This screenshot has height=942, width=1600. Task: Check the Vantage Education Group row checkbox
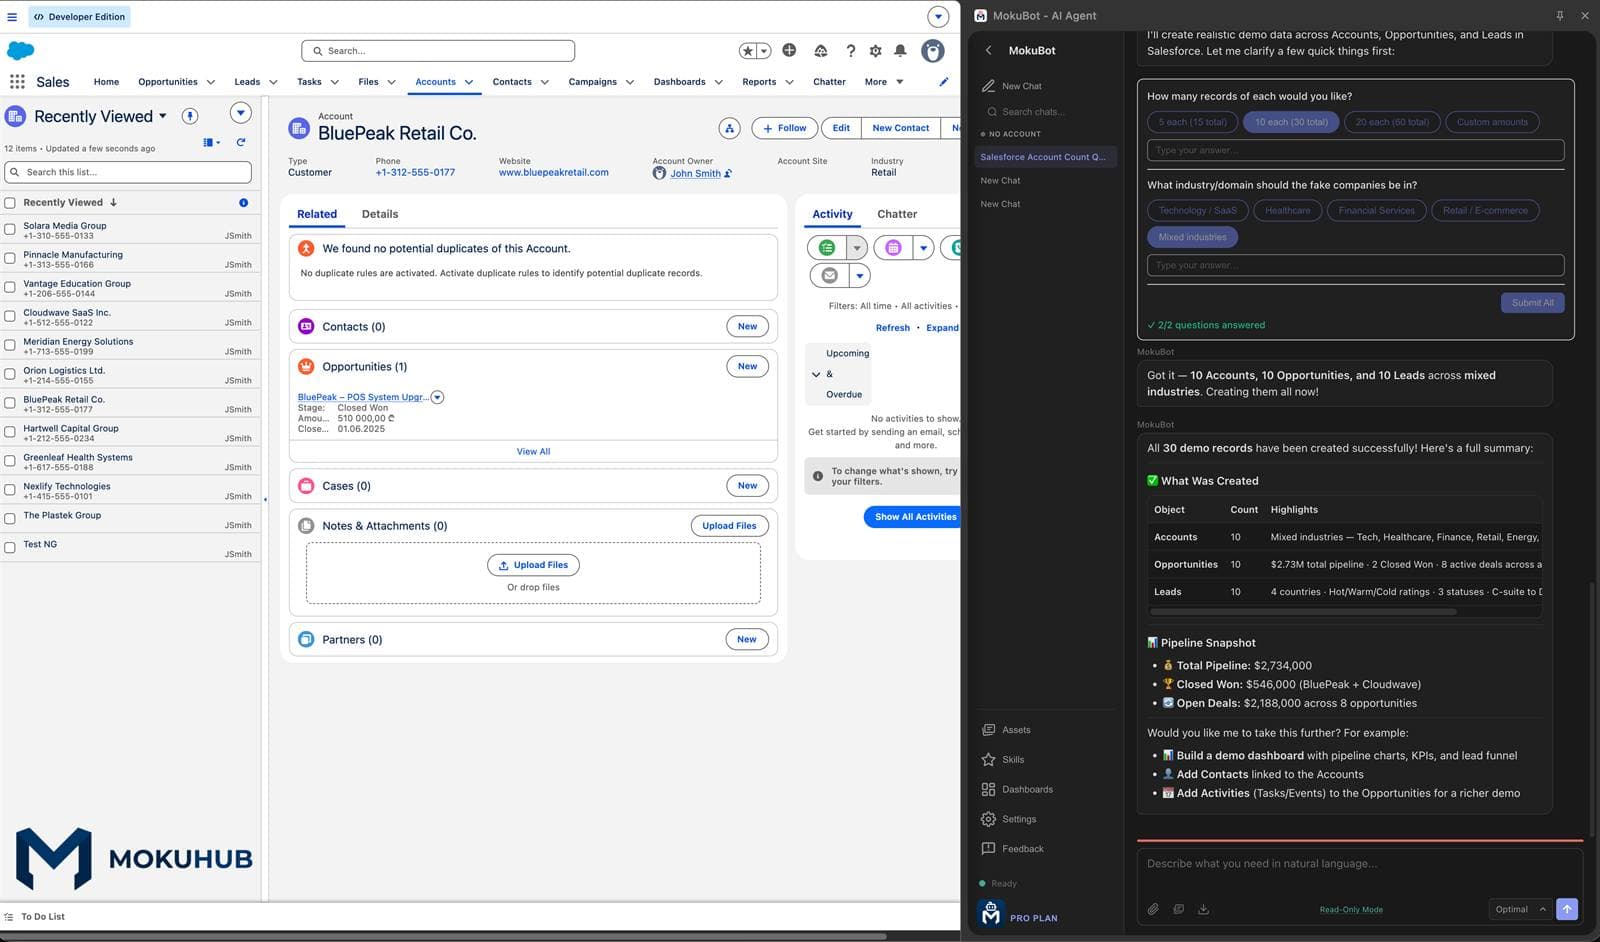click(x=10, y=287)
